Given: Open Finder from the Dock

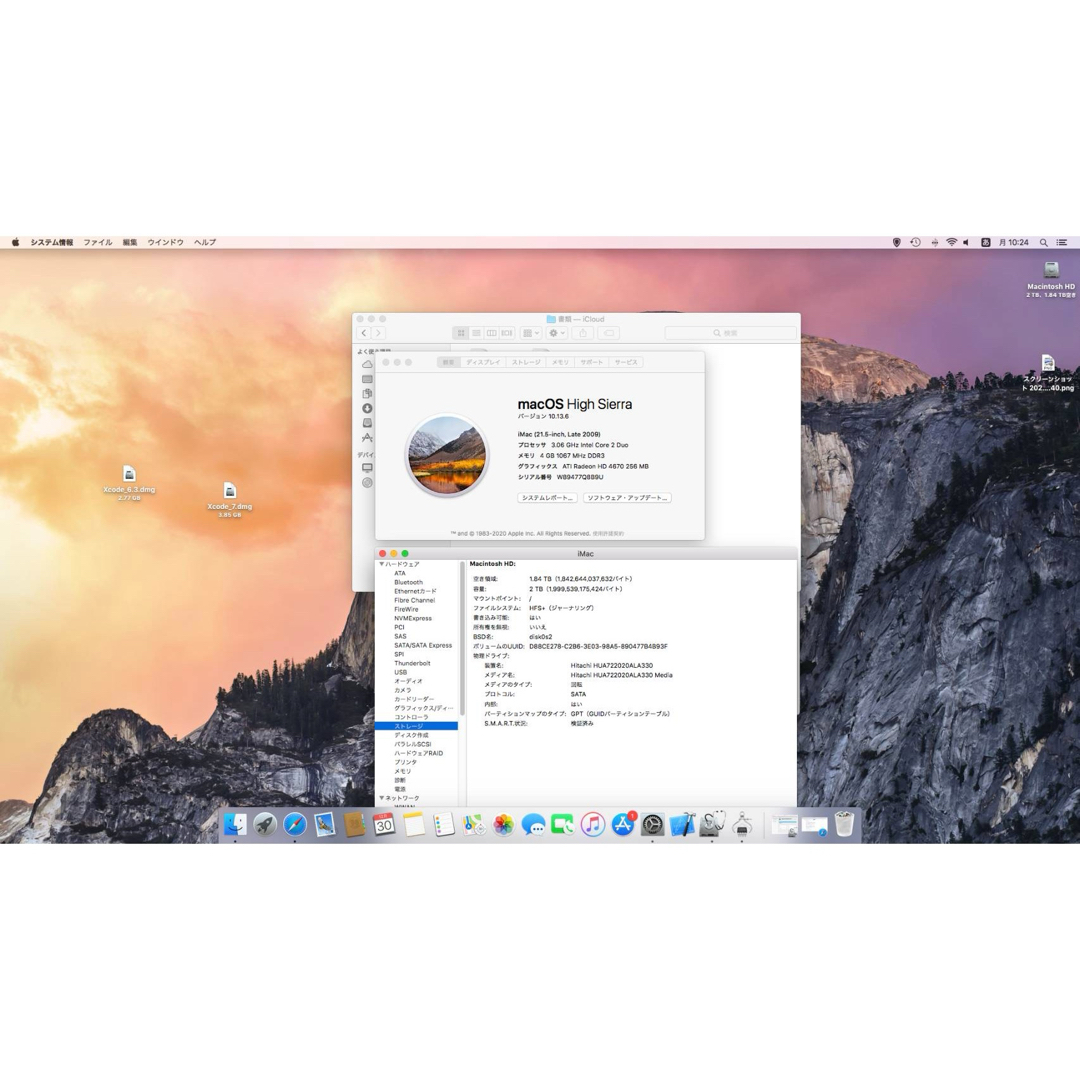Looking at the screenshot, I should pyautogui.click(x=235, y=824).
